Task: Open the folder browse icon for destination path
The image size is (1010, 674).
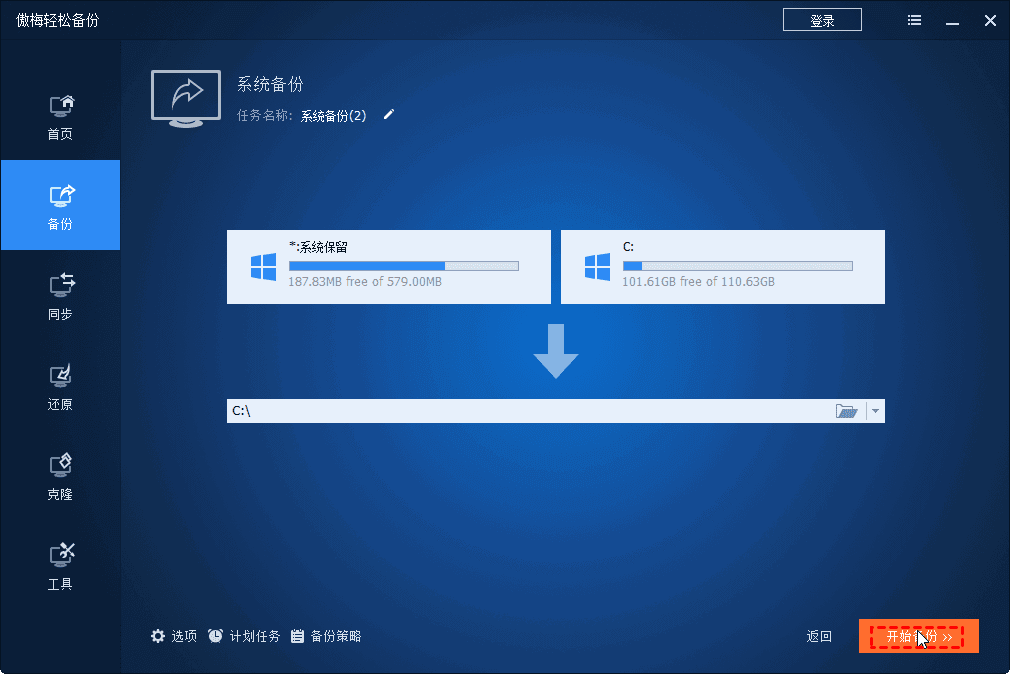Action: (846, 410)
